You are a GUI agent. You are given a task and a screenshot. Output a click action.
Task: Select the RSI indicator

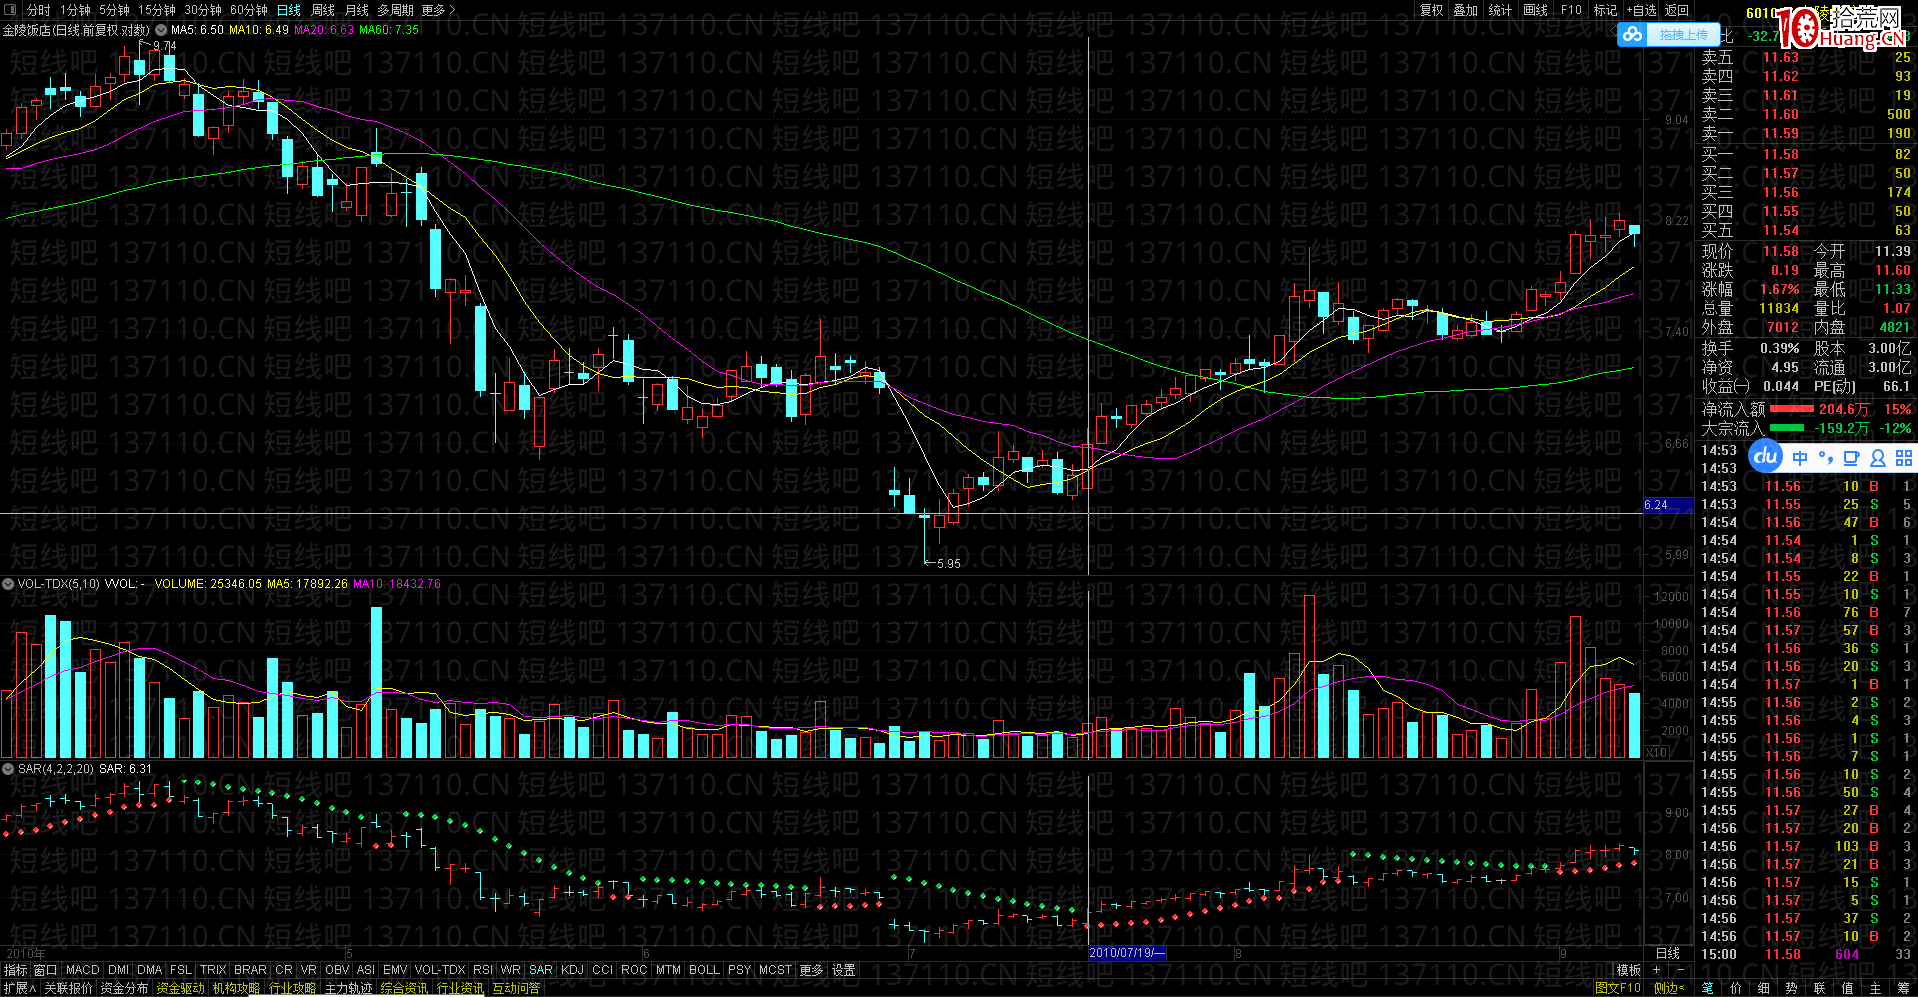(x=483, y=970)
